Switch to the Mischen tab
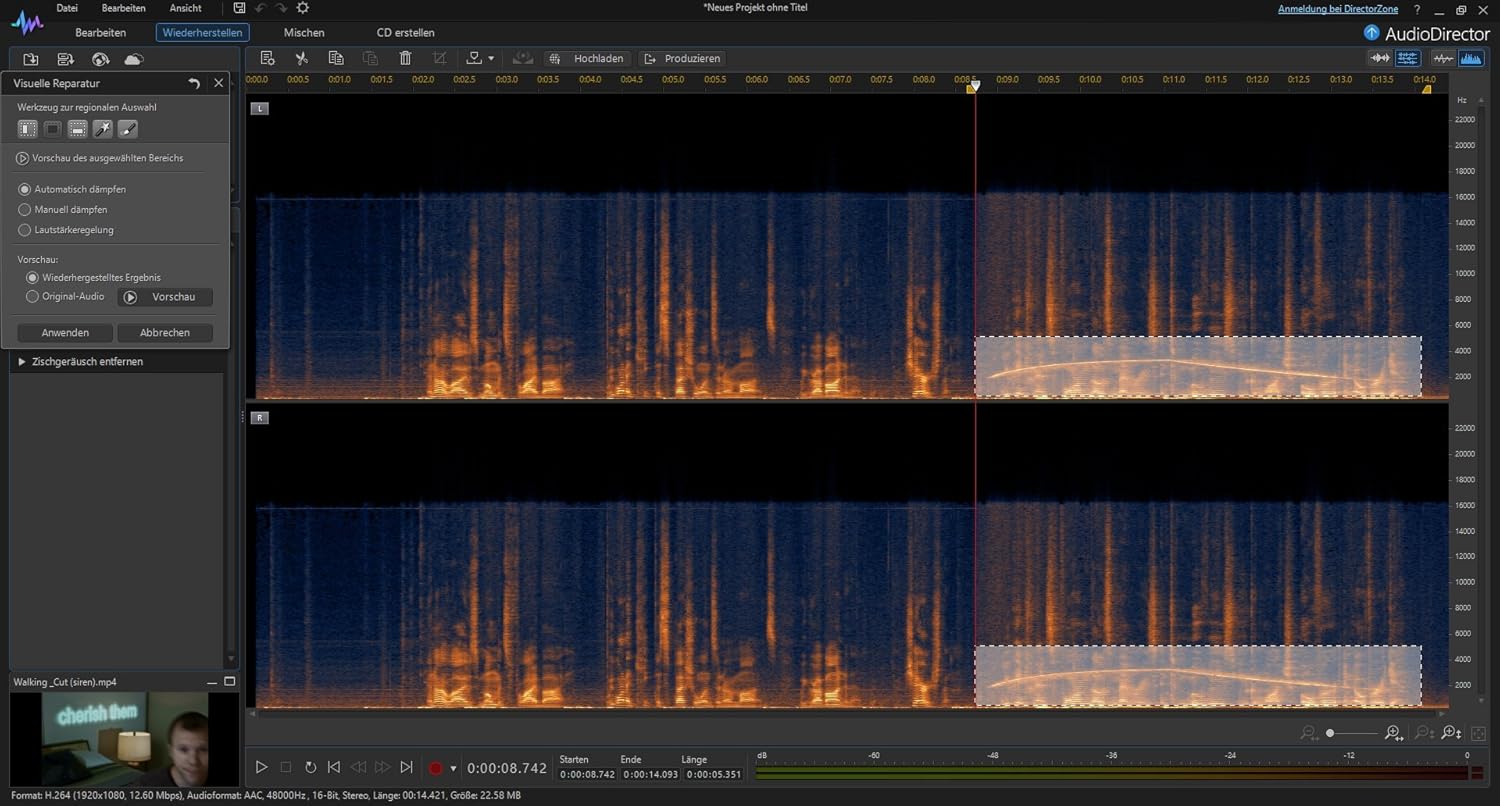The width and height of the screenshot is (1500, 806). coord(304,33)
